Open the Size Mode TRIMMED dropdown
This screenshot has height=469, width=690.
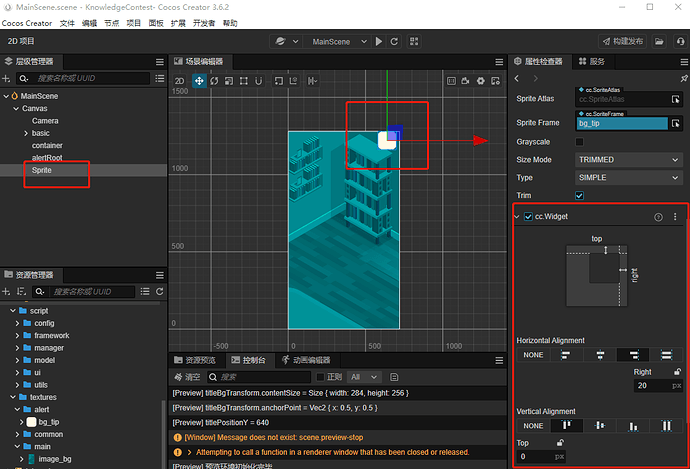pyautogui.click(x=628, y=159)
